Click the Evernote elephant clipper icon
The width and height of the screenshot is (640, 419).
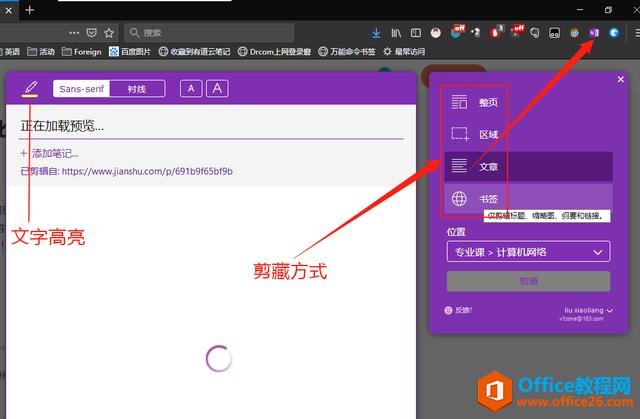(535, 33)
